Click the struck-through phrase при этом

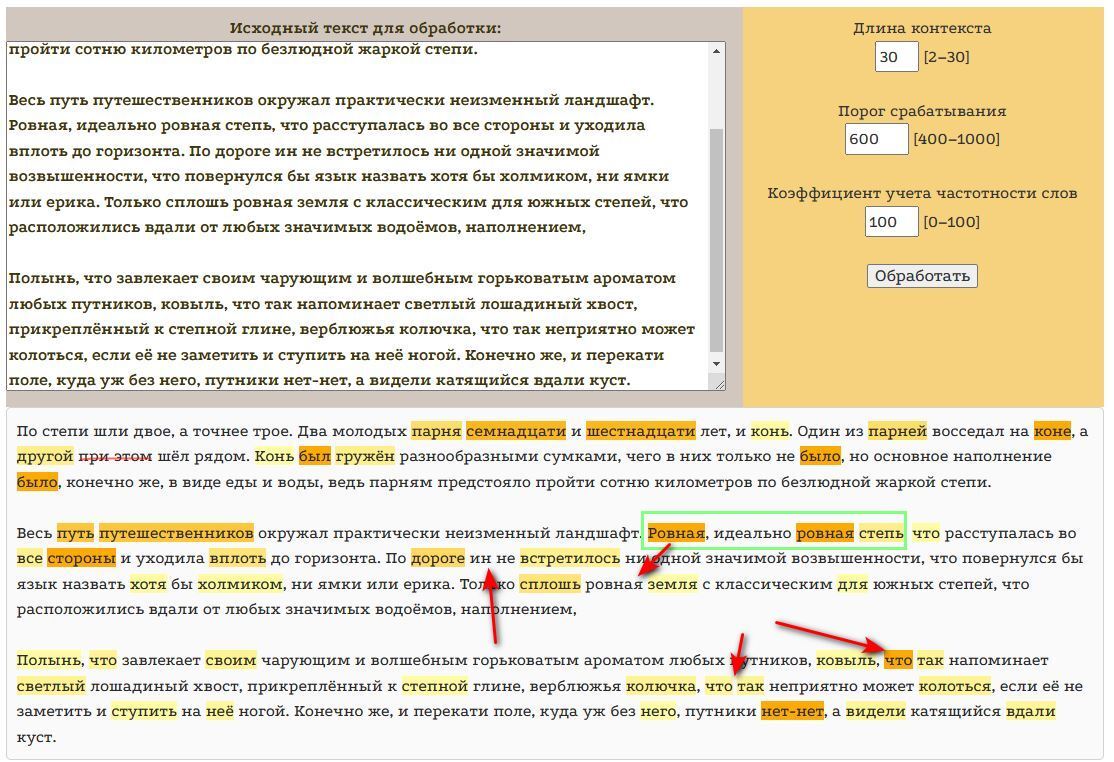115,456
